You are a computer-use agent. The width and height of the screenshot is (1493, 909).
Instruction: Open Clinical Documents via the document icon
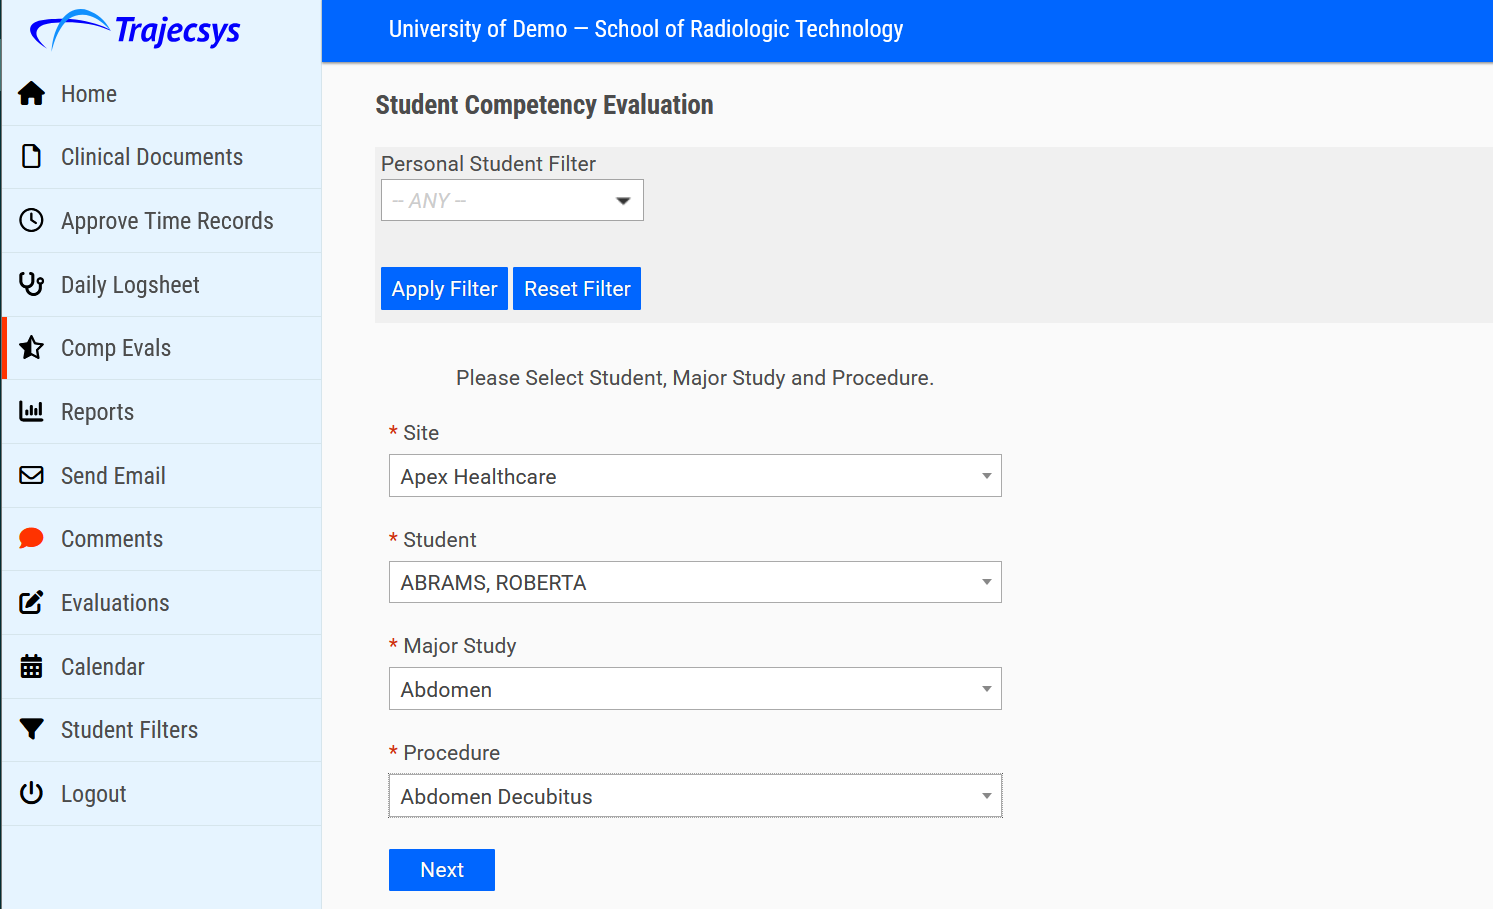(31, 157)
